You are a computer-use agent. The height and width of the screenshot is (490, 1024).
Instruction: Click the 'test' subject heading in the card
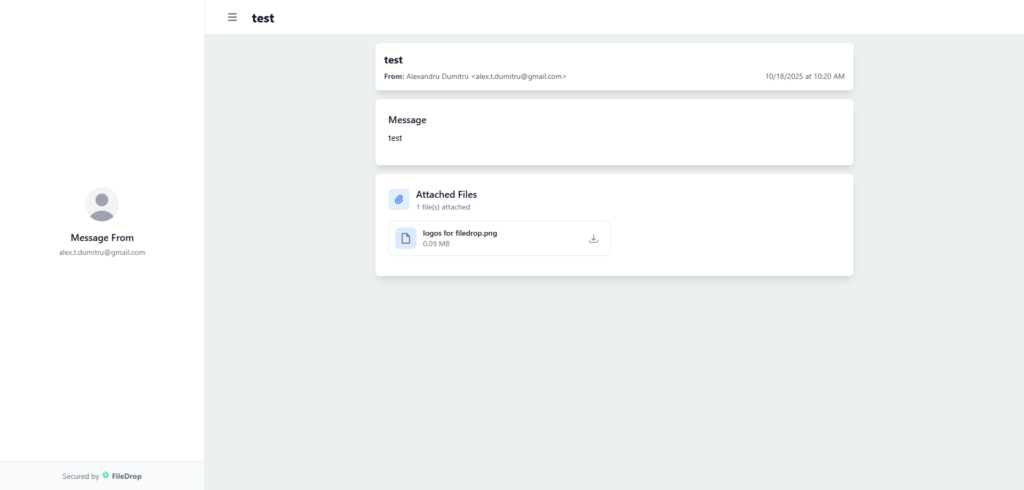tap(393, 60)
